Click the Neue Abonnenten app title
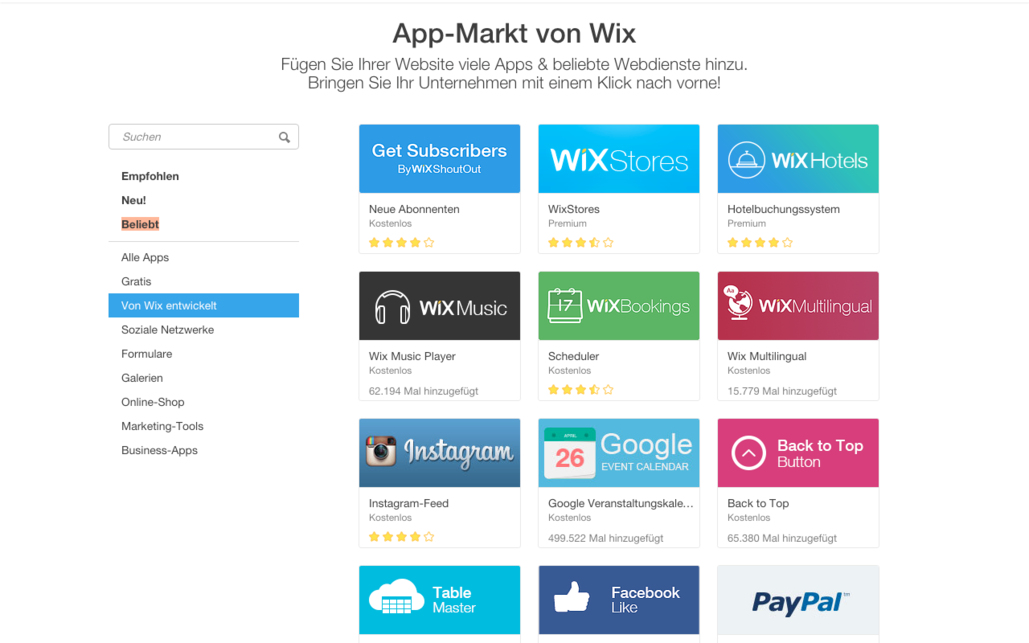The width and height of the screenshot is (1029, 643). pyautogui.click(x=414, y=209)
